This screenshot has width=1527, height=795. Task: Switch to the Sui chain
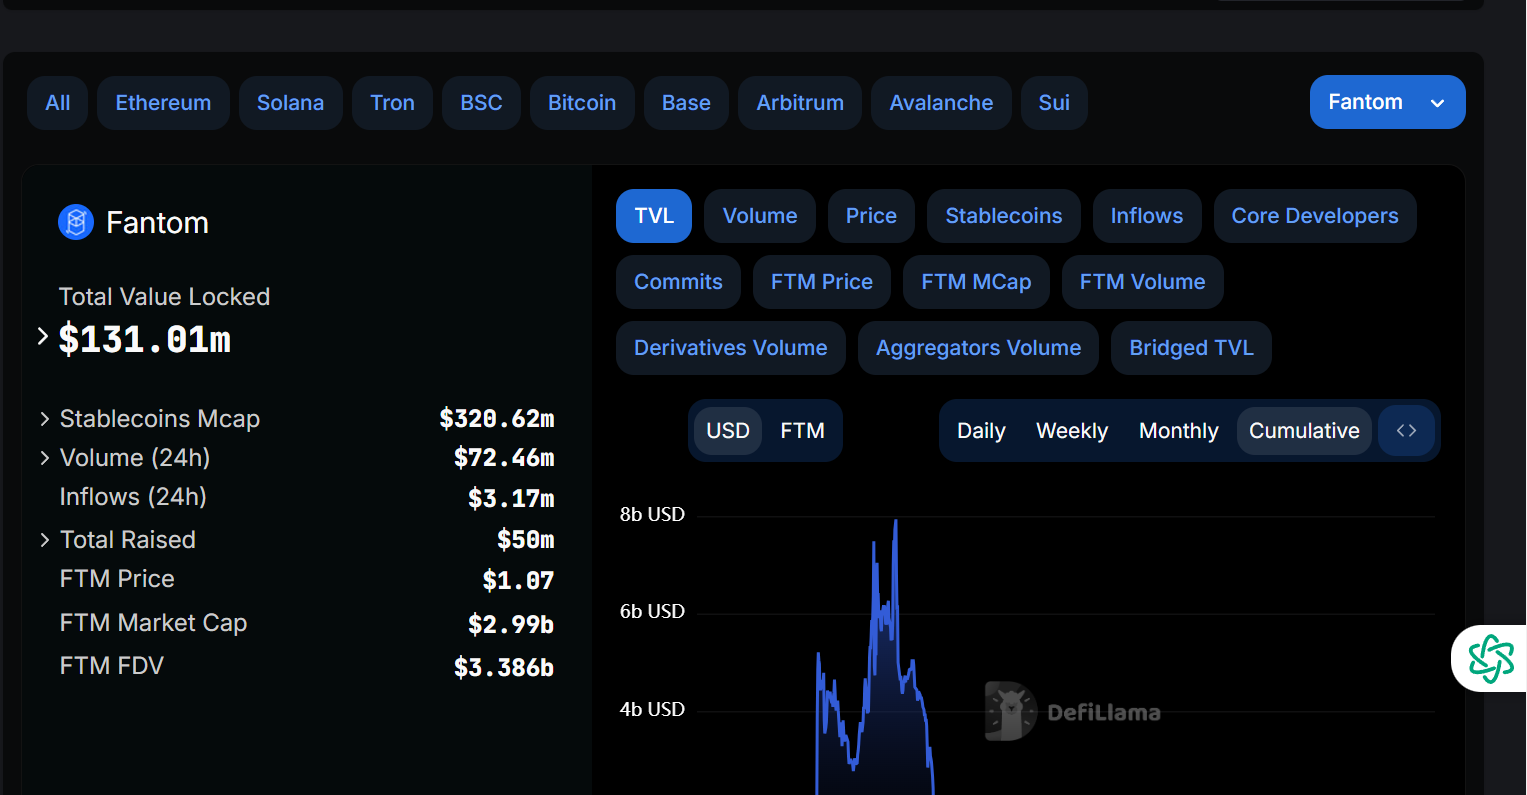(x=1054, y=103)
